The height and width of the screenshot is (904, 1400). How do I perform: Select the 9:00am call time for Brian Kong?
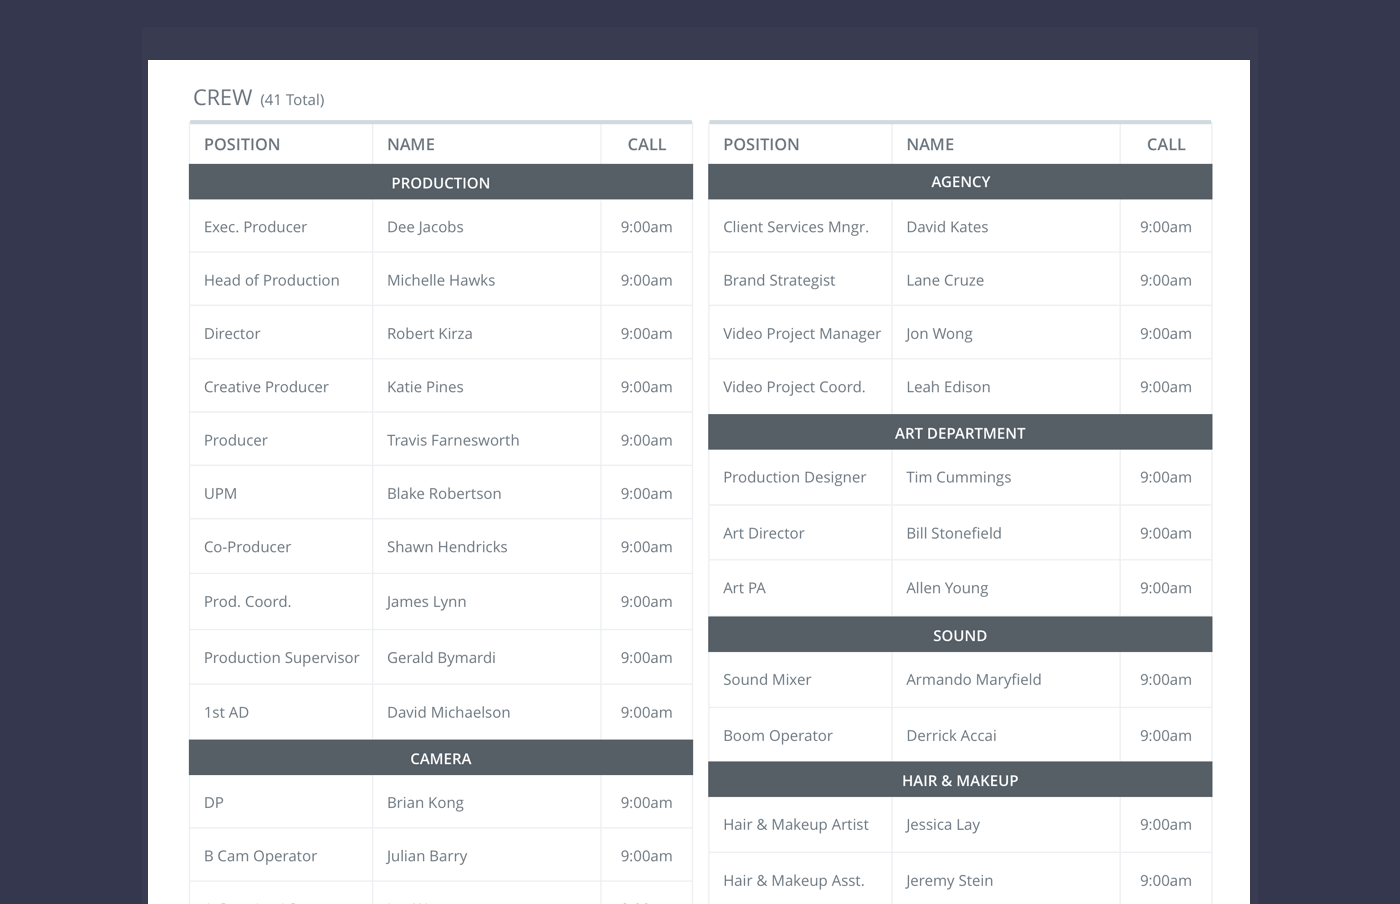pos(646,802)
